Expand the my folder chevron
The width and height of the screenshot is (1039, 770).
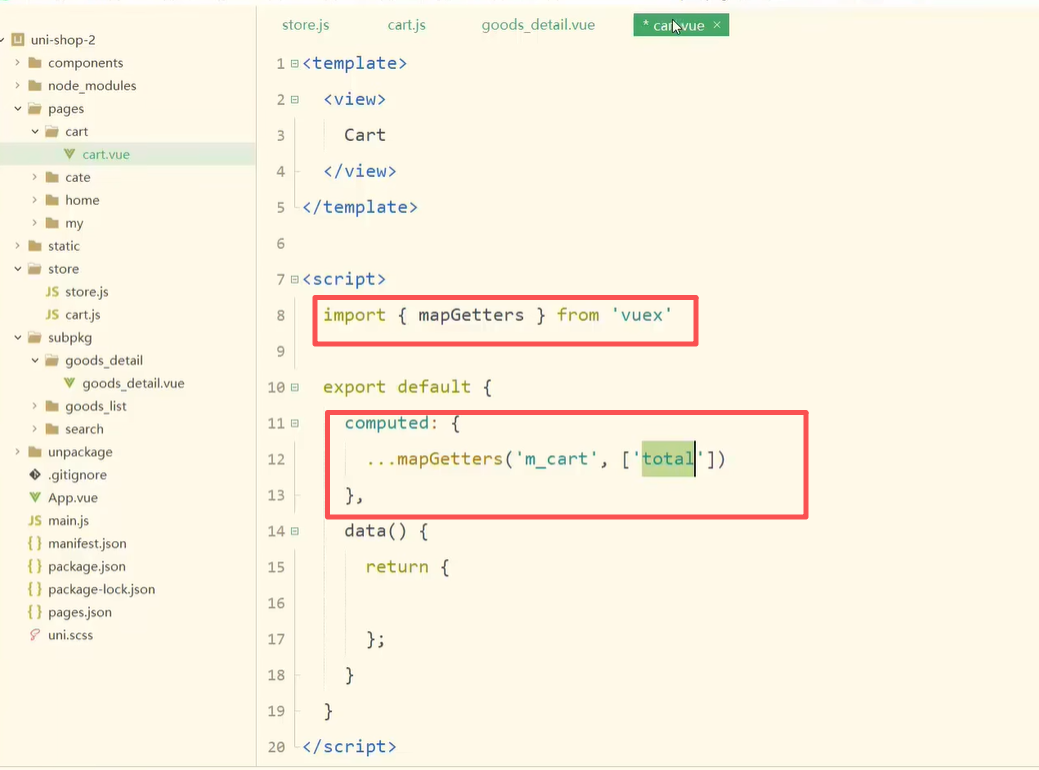click(x=34, y=223)
